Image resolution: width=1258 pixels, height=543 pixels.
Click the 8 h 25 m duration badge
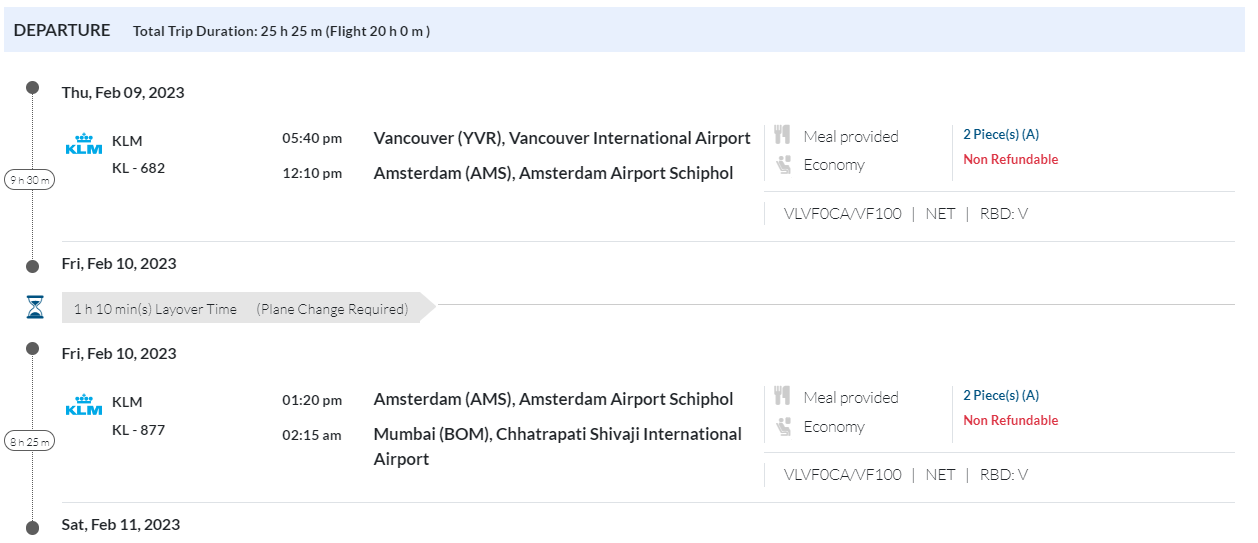(x=31, y=441)
